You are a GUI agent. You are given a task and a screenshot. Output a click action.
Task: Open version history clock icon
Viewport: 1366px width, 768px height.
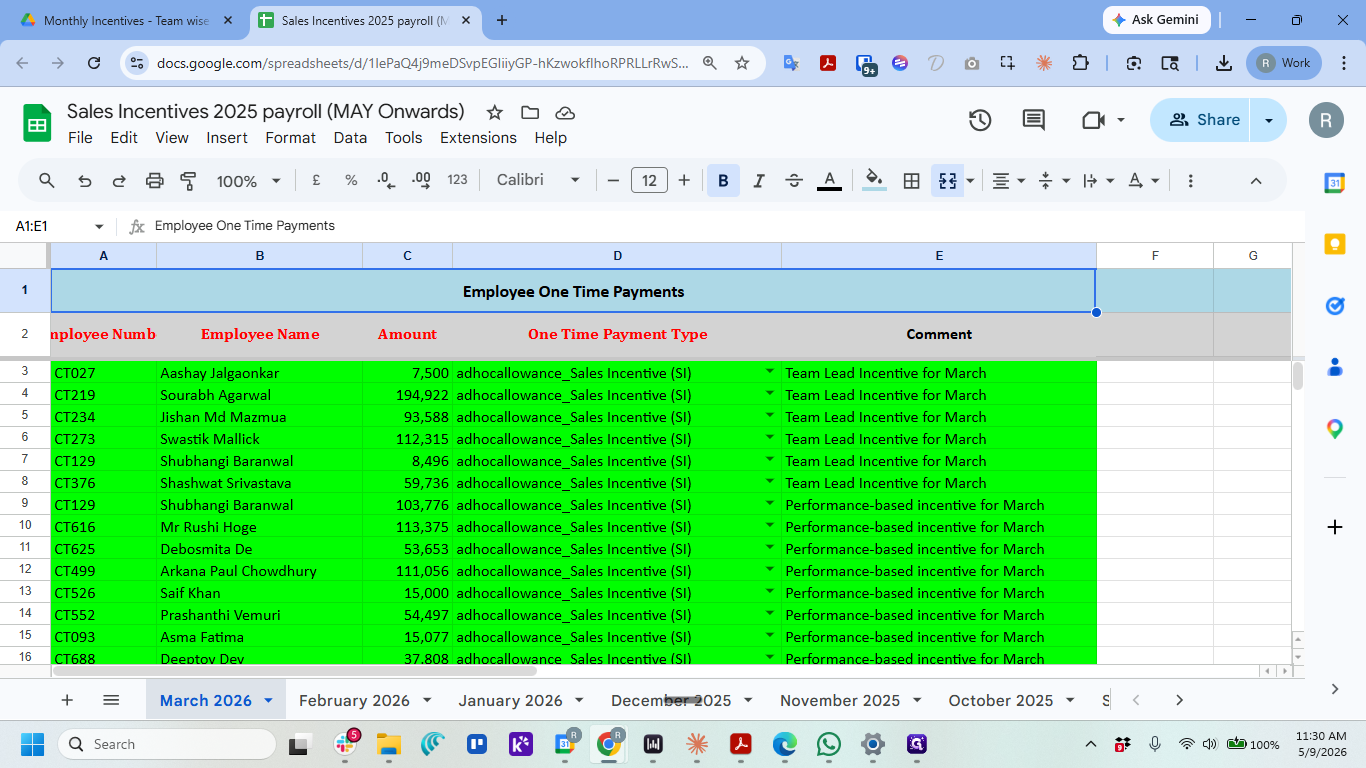click(980, 120)
